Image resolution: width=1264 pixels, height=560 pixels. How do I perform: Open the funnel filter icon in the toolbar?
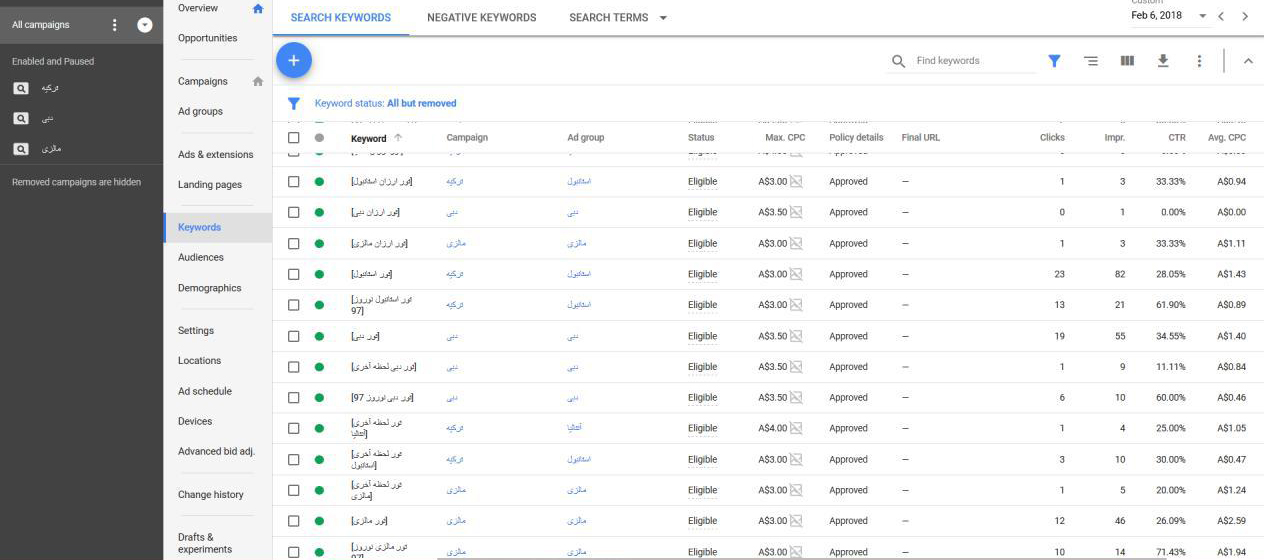pos(1054,61)
